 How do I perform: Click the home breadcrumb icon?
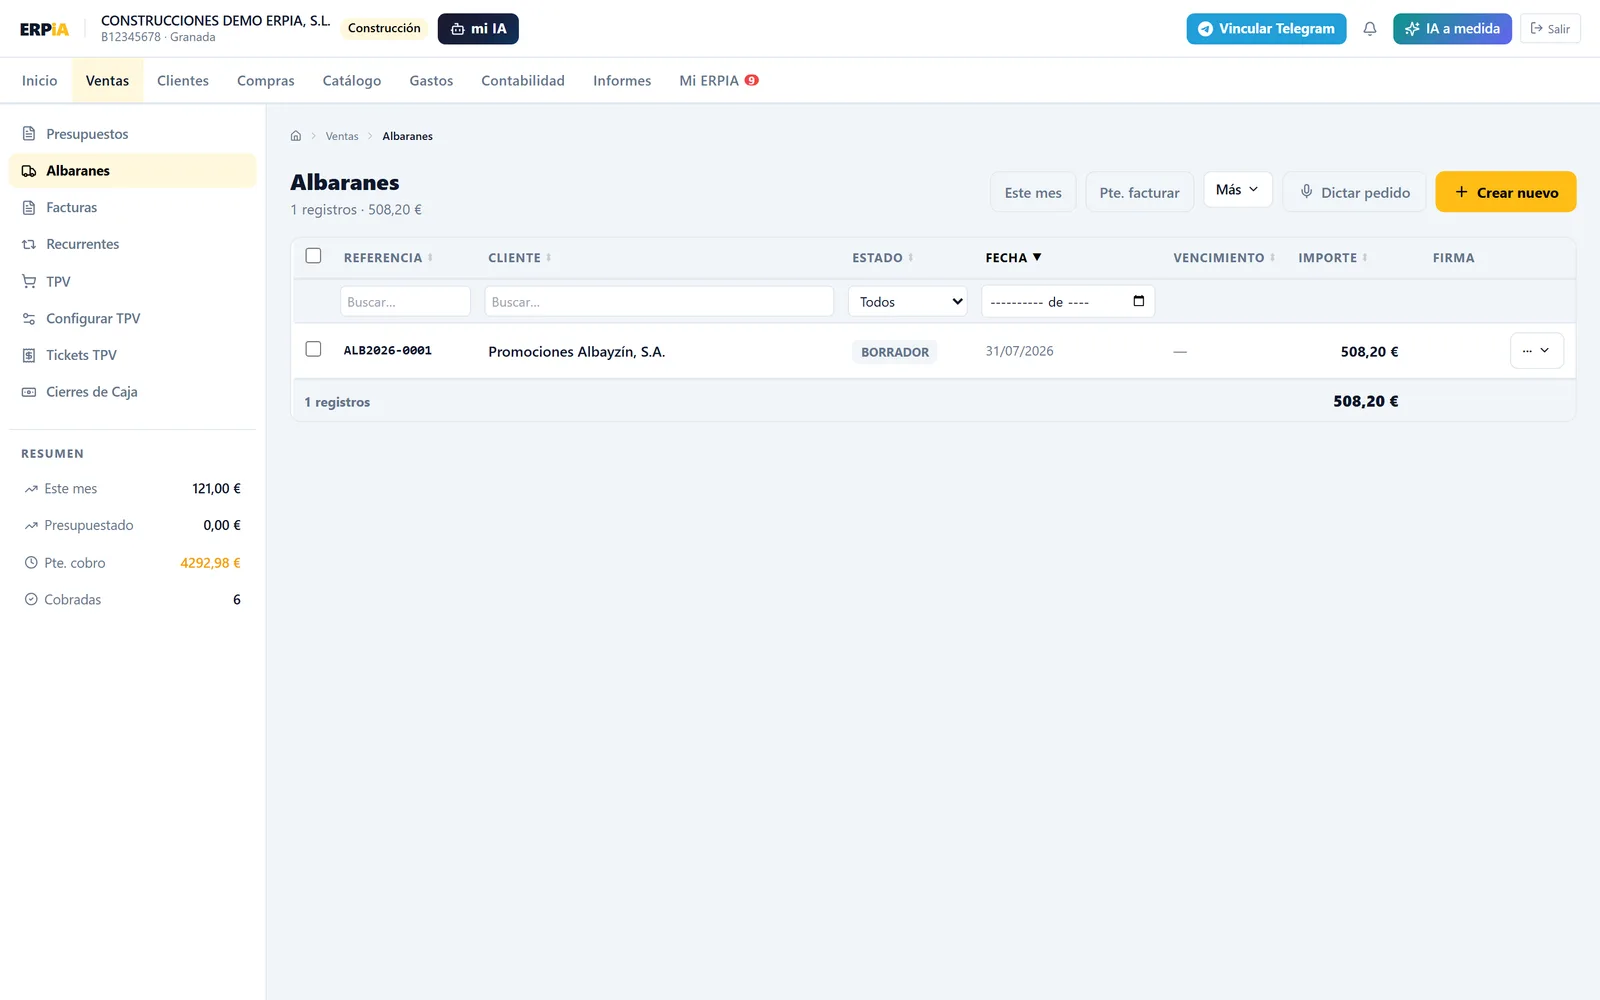[296, 136]
